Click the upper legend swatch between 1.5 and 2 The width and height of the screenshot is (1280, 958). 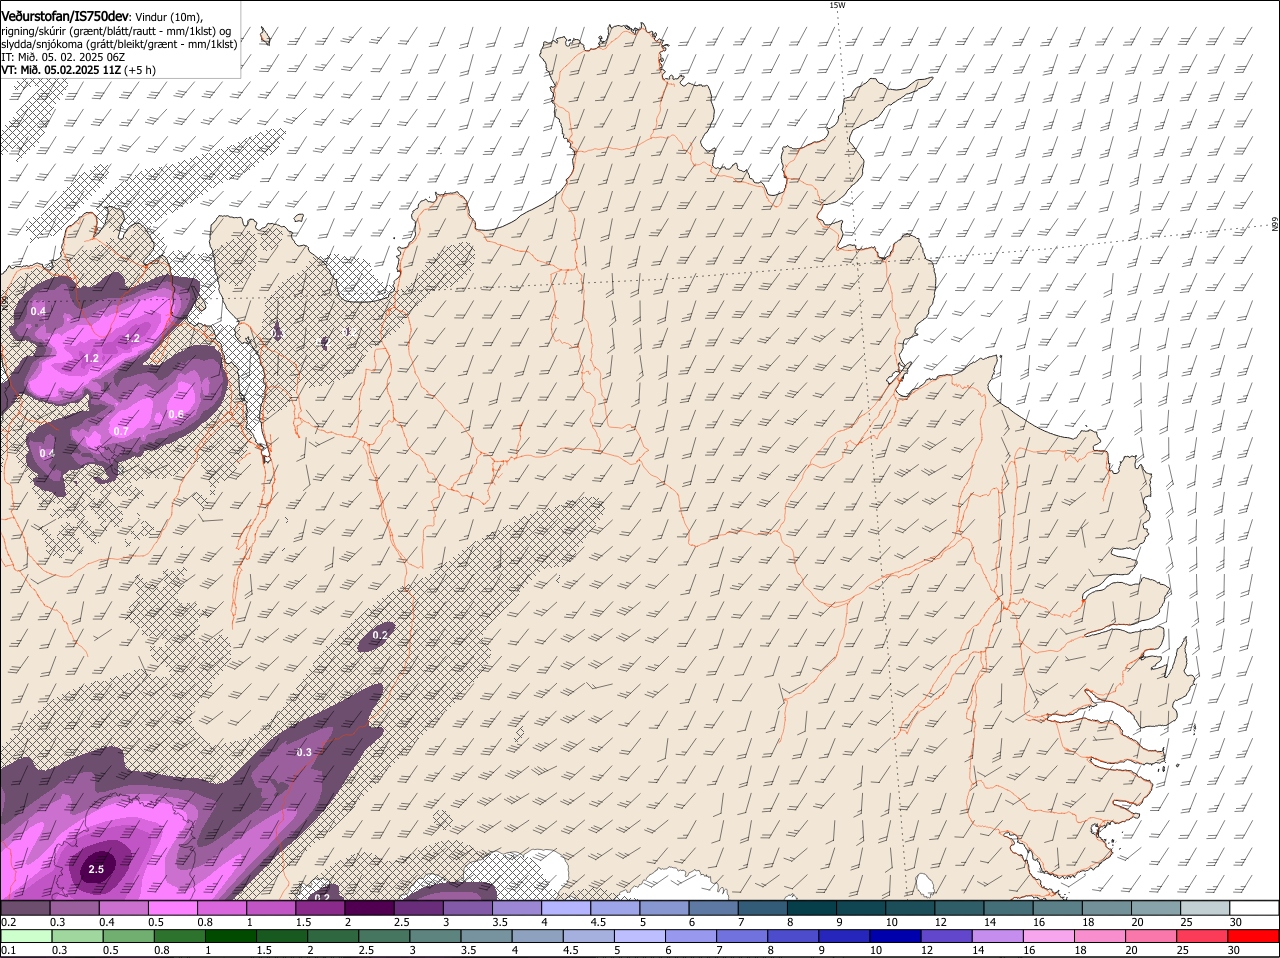[322, 908]
